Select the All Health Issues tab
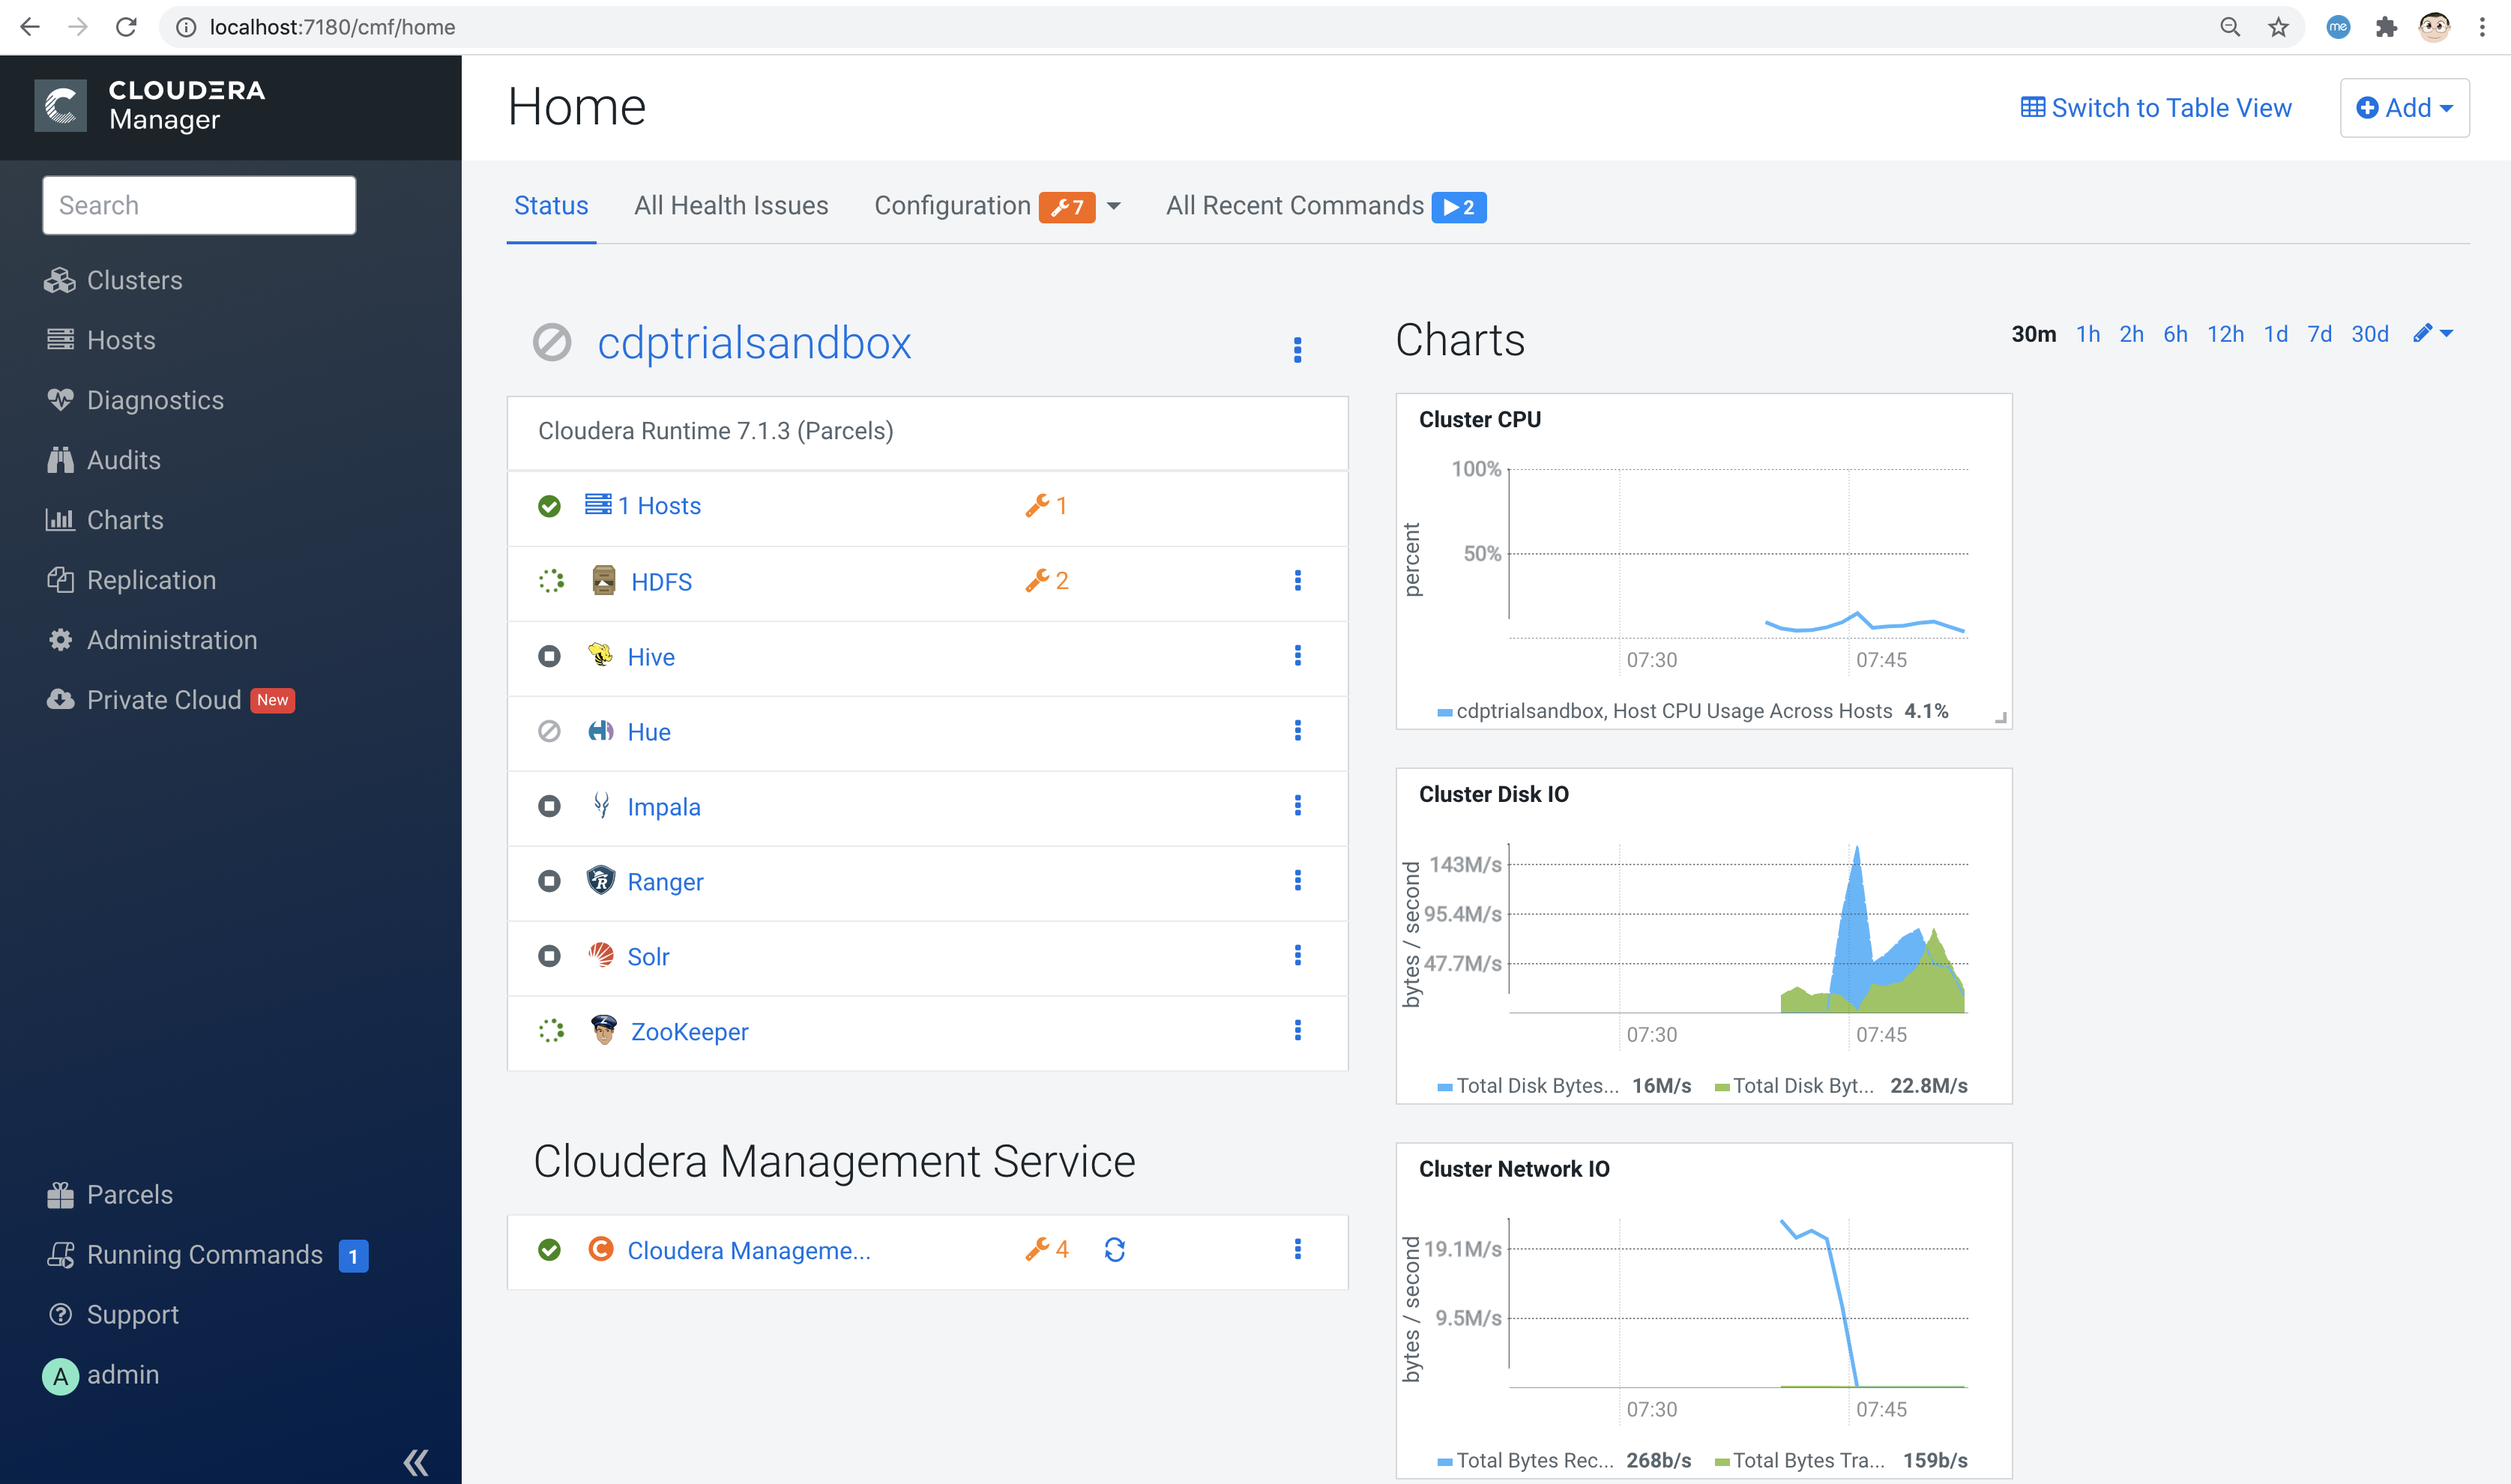Screen dimensions: 2511x1484 pos(729,205)
